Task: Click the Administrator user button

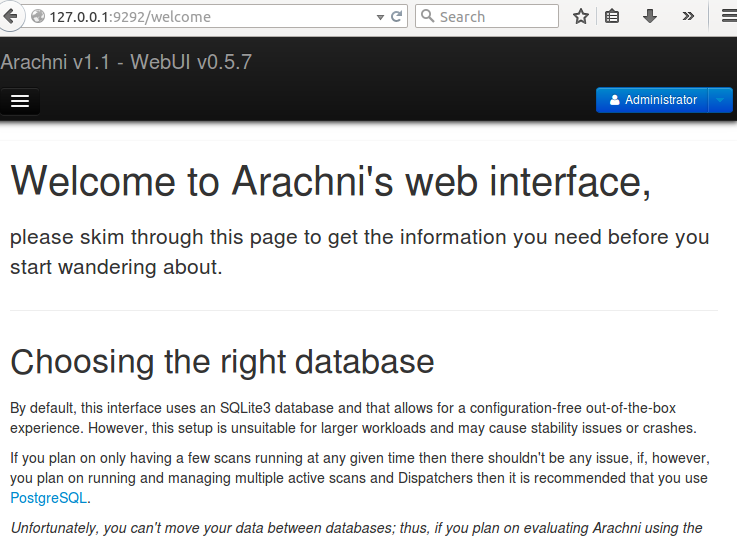Action: point(652,100)
